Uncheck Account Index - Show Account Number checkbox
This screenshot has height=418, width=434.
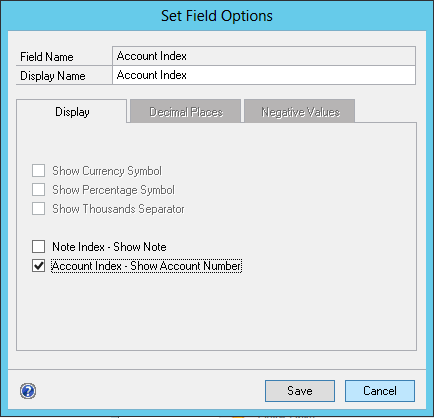click(x=38, y=266)
